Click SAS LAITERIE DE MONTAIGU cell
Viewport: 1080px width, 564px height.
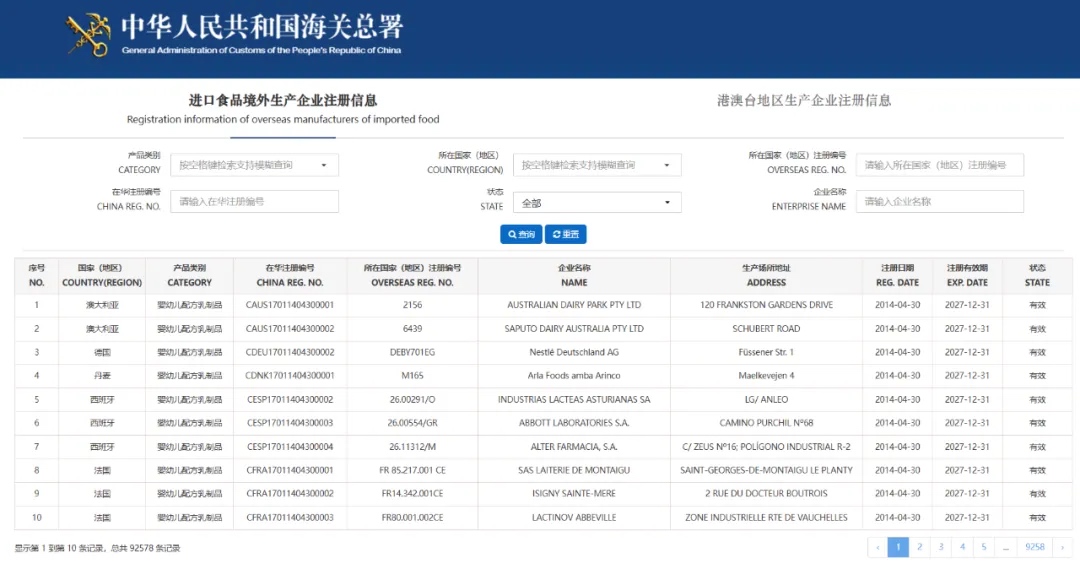pos(574,470)
